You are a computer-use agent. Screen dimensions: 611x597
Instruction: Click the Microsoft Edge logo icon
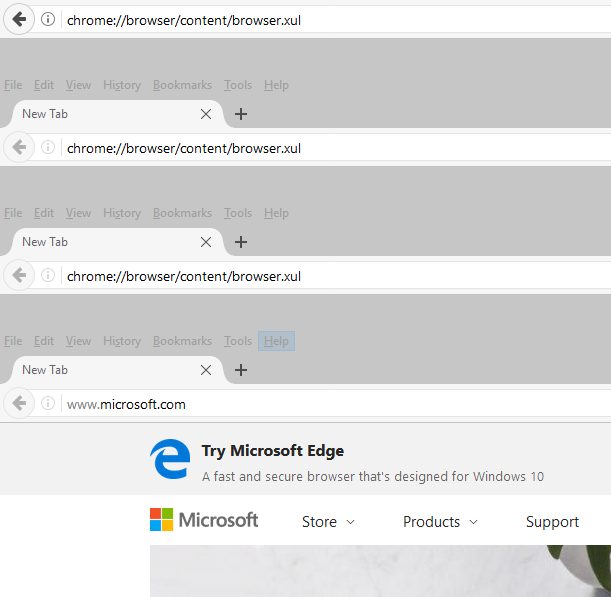pos(170,459)
